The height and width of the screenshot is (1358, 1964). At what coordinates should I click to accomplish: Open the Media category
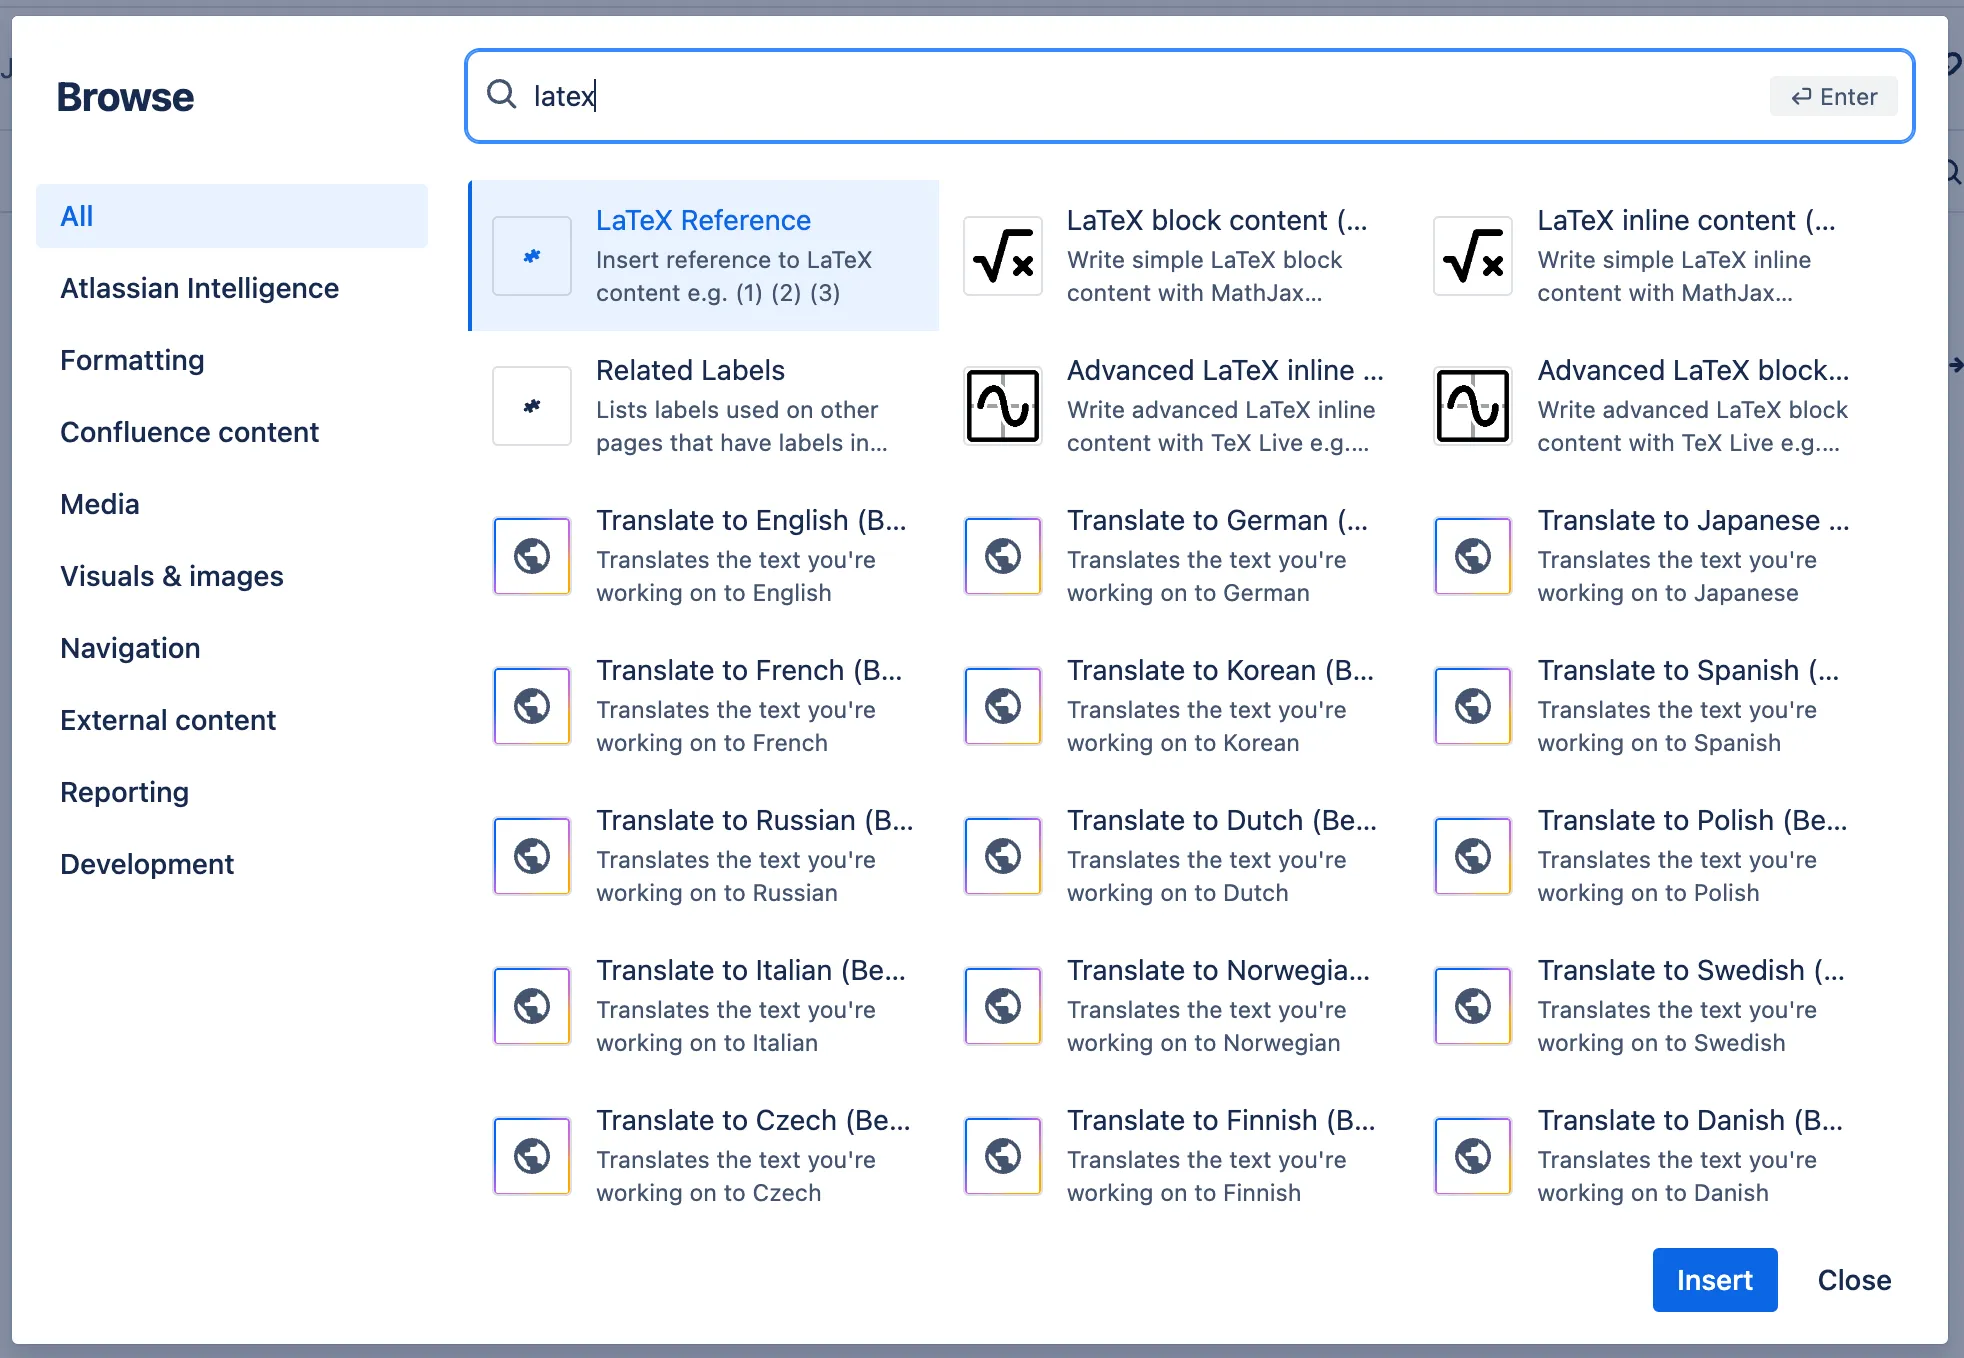point(232,504)
